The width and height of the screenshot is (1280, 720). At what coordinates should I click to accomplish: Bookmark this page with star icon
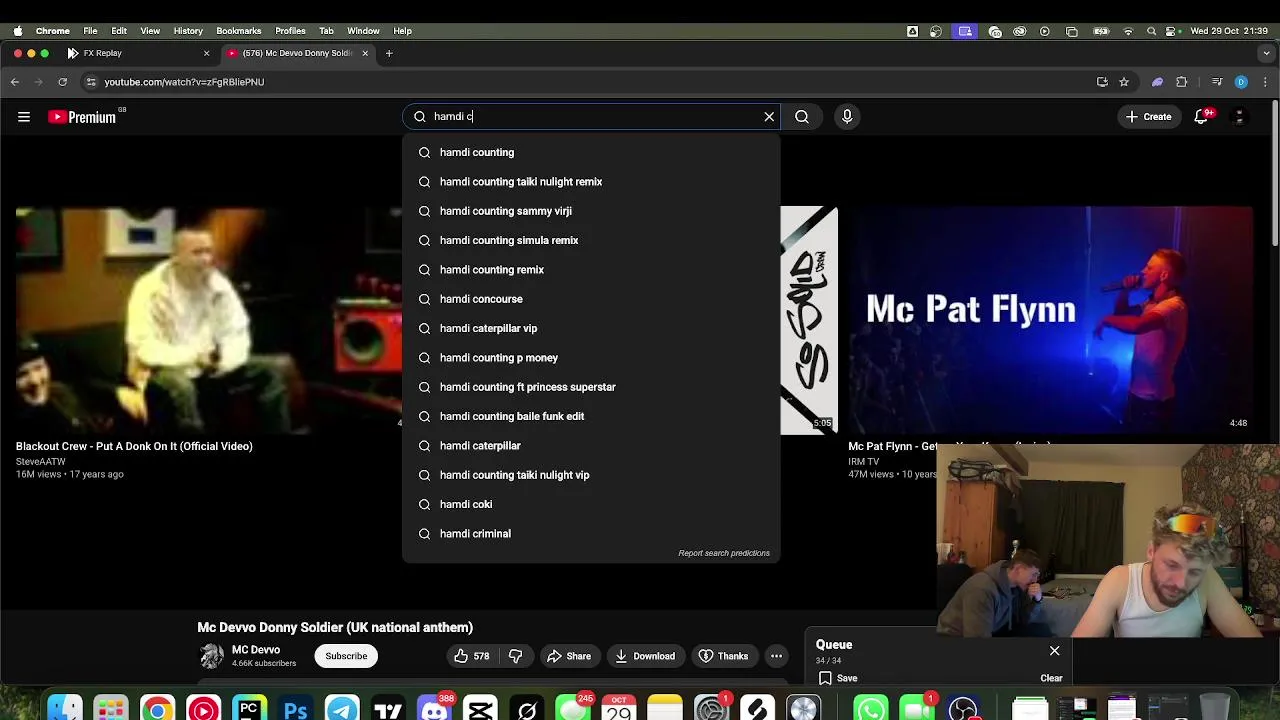1124,82
